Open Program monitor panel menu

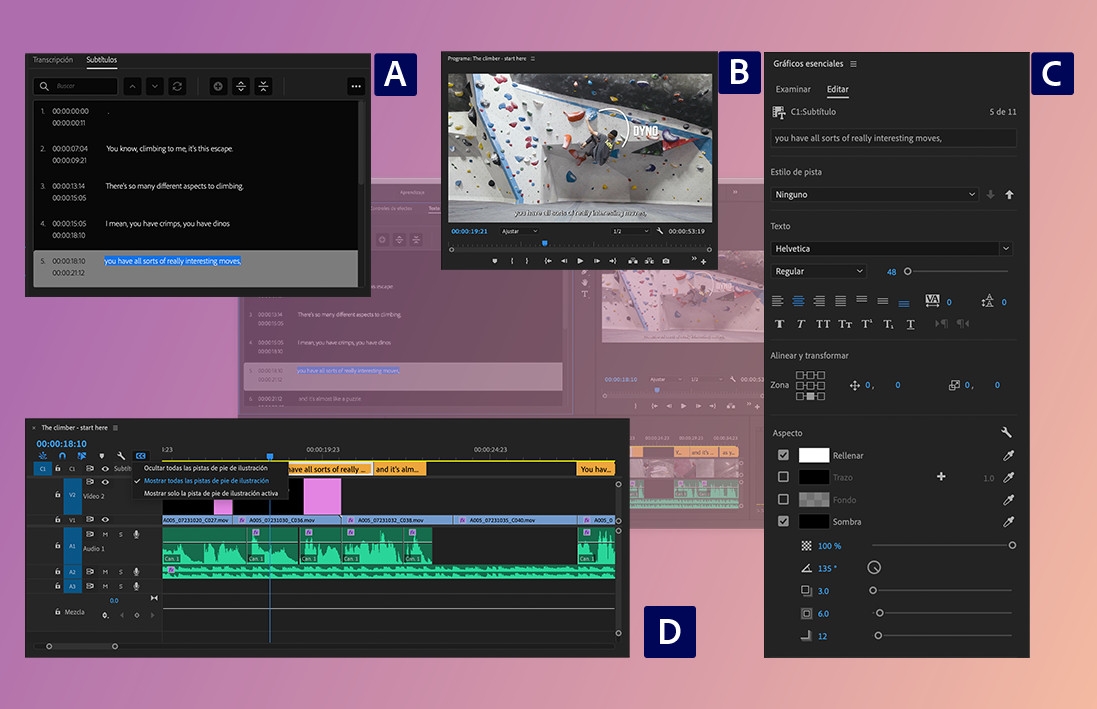[533, 59]
